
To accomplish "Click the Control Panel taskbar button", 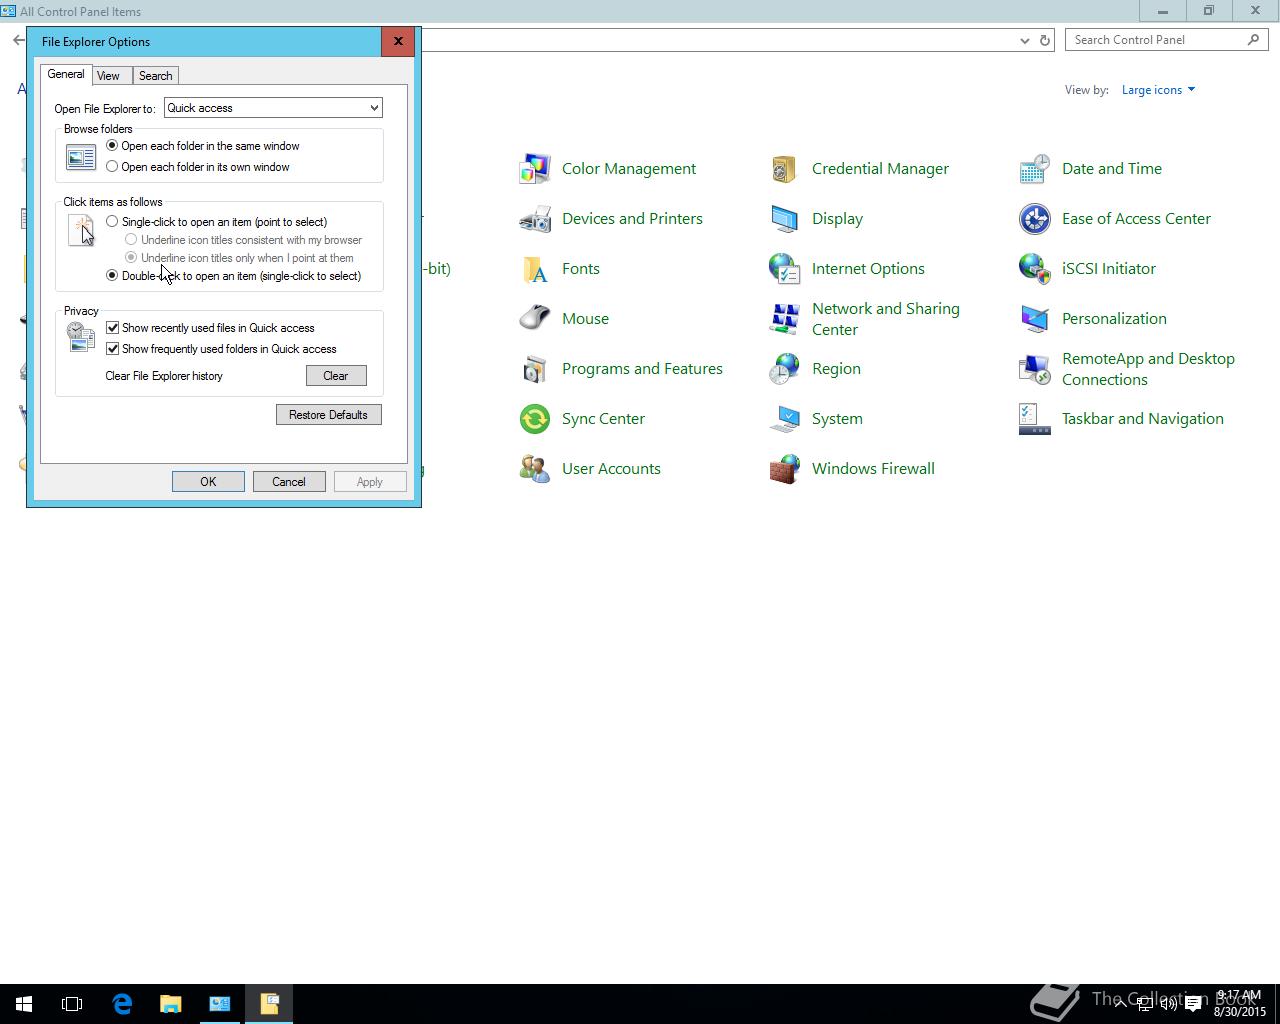I will click(220, 1004).
